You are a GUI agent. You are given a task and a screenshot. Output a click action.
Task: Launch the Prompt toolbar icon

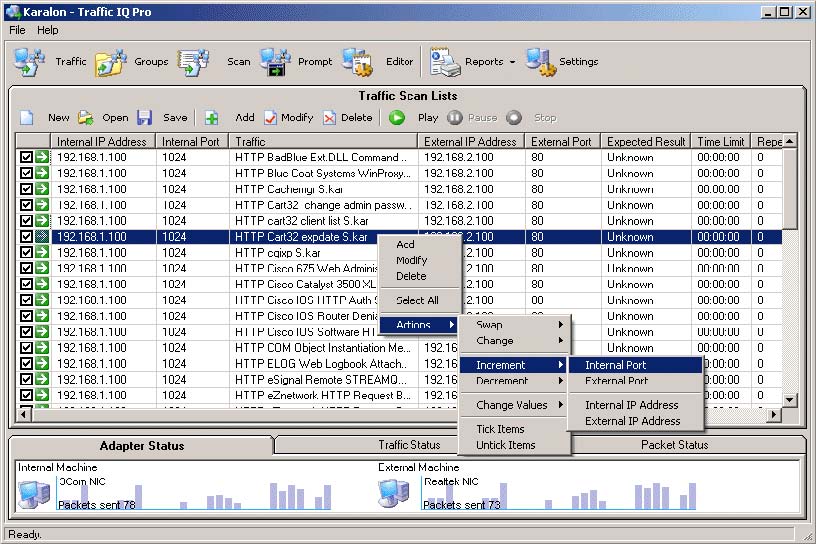point(275,62)
